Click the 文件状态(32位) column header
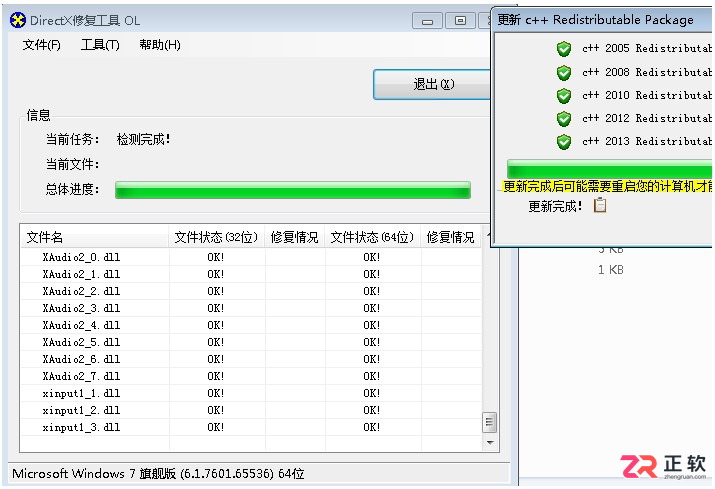715x489 pixels. (217, 237)
